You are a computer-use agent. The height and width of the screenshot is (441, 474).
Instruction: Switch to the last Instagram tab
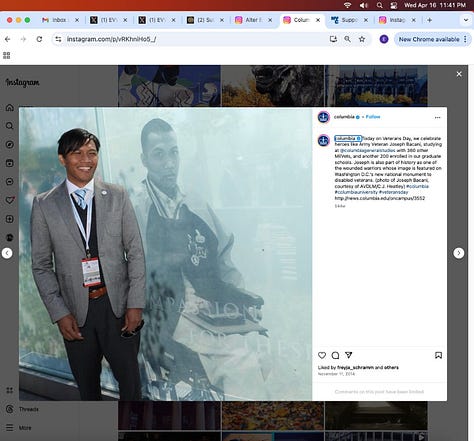click(x=397, y=20)
